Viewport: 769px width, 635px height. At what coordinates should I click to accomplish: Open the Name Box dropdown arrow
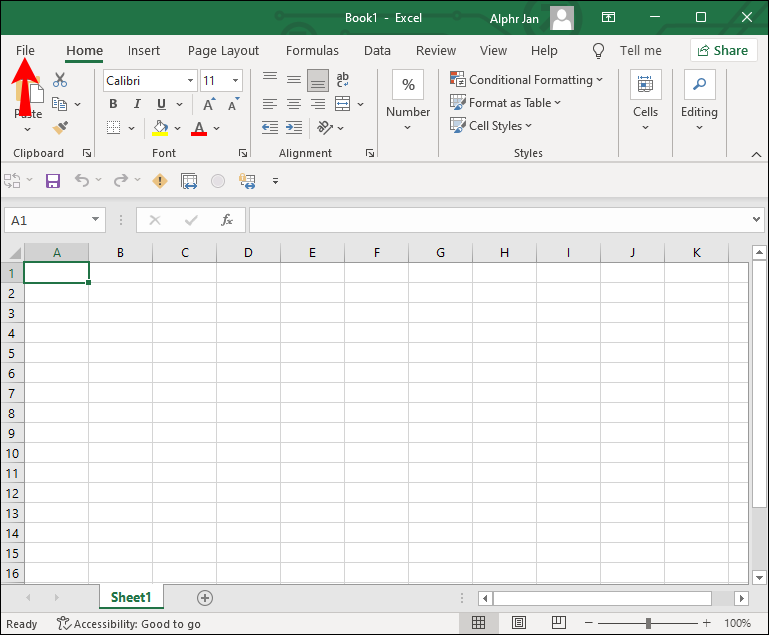[x=96, y=220]
